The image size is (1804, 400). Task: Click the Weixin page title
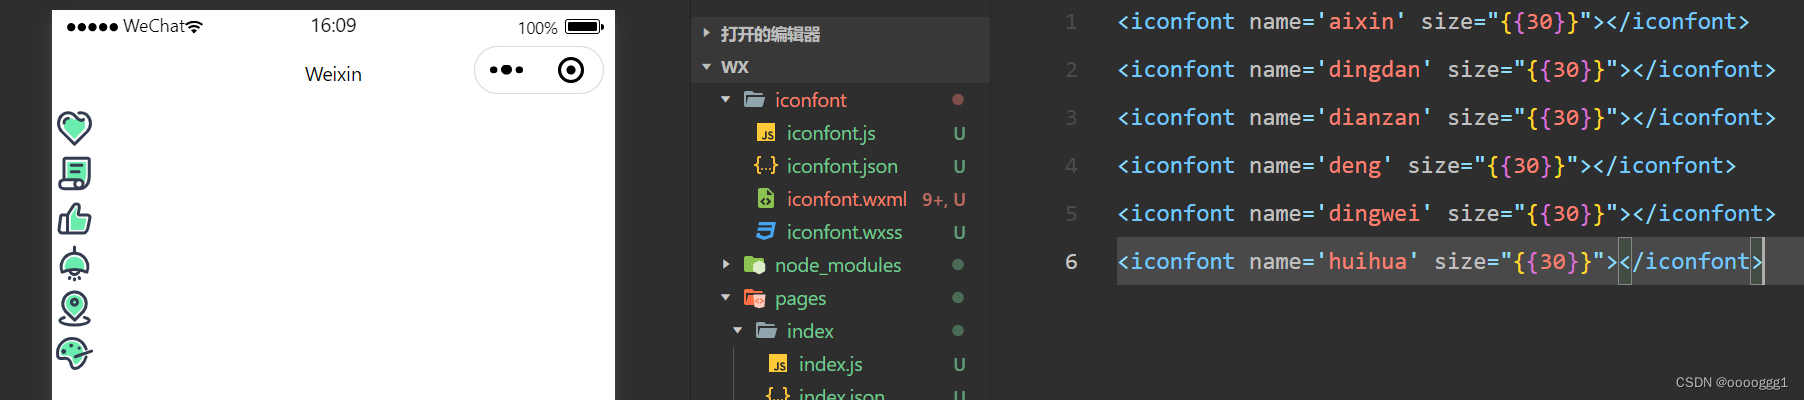[x=333, y=74]
